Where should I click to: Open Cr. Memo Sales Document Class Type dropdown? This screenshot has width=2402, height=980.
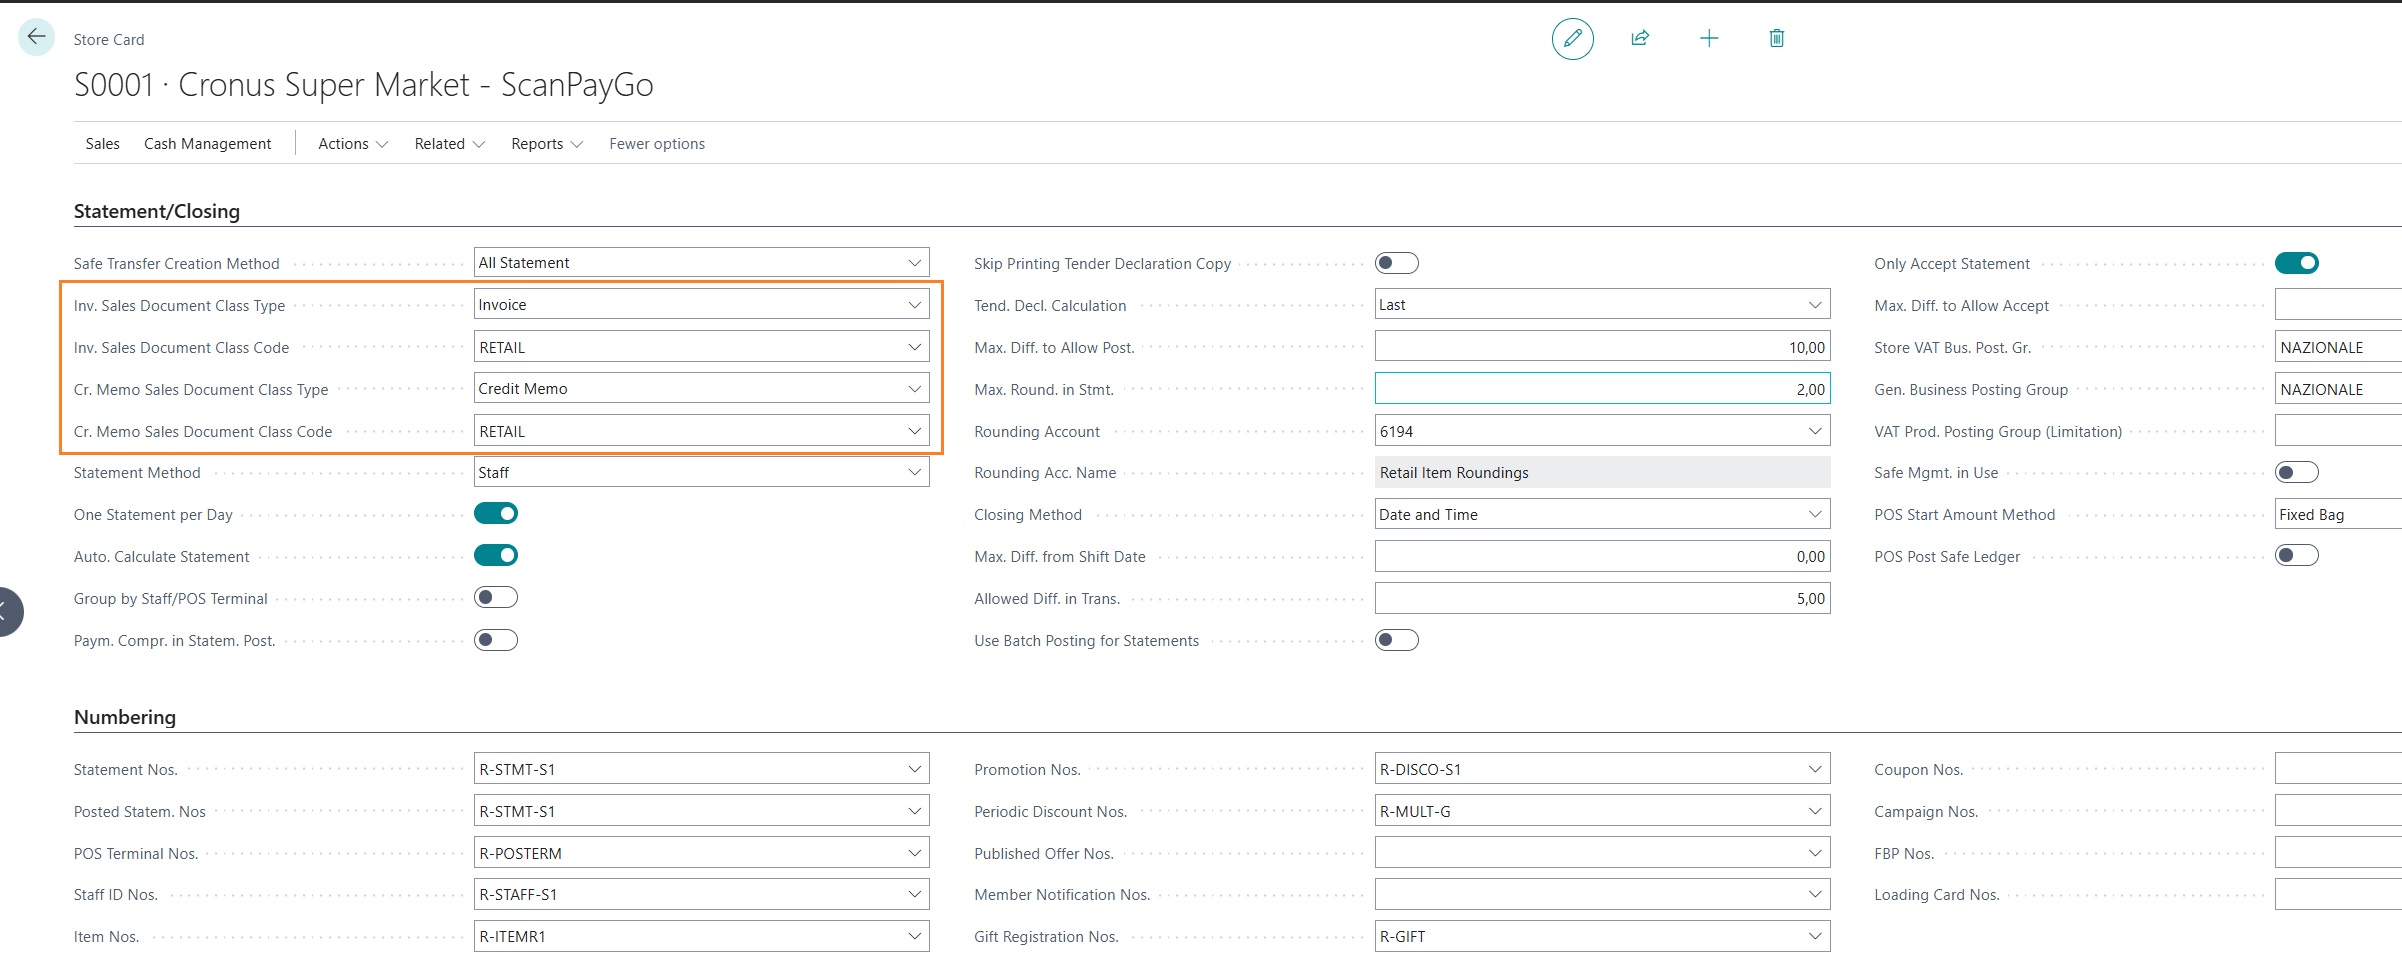pos(914,389)
